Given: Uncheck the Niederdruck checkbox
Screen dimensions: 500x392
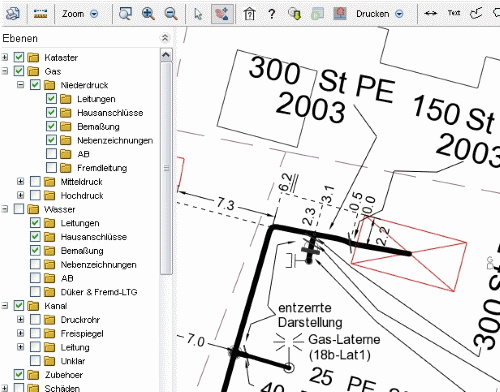Looking at the screenshot, I should point(35,85).
